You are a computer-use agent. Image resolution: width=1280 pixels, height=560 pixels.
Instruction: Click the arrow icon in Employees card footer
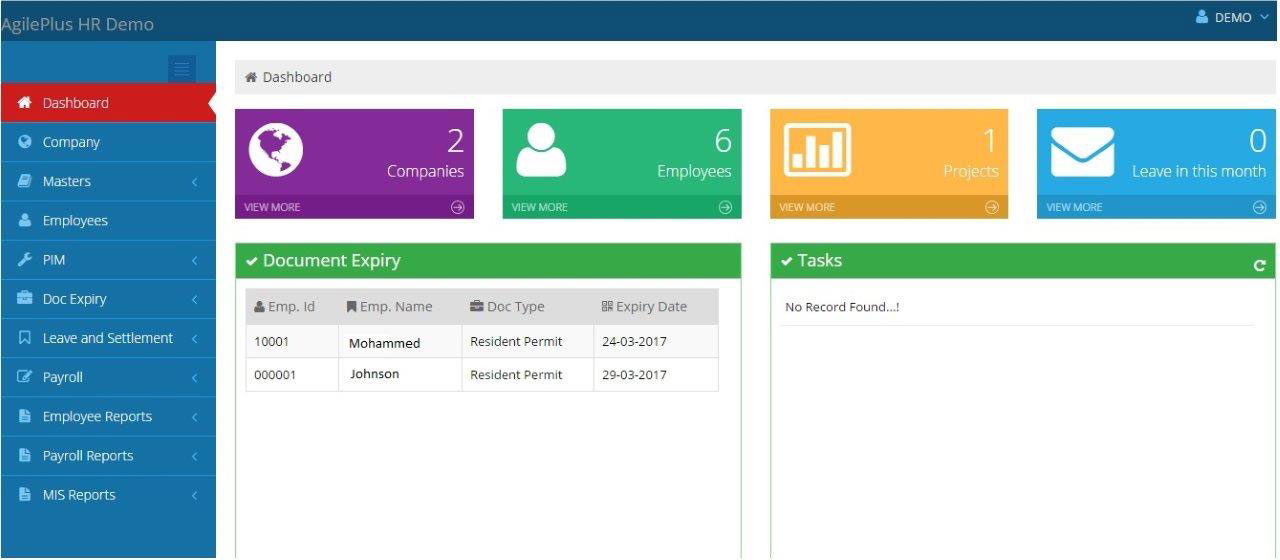pos(725,207)
